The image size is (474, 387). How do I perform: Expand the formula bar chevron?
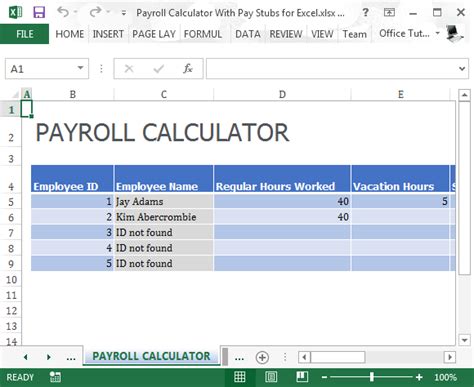(462, 69)
